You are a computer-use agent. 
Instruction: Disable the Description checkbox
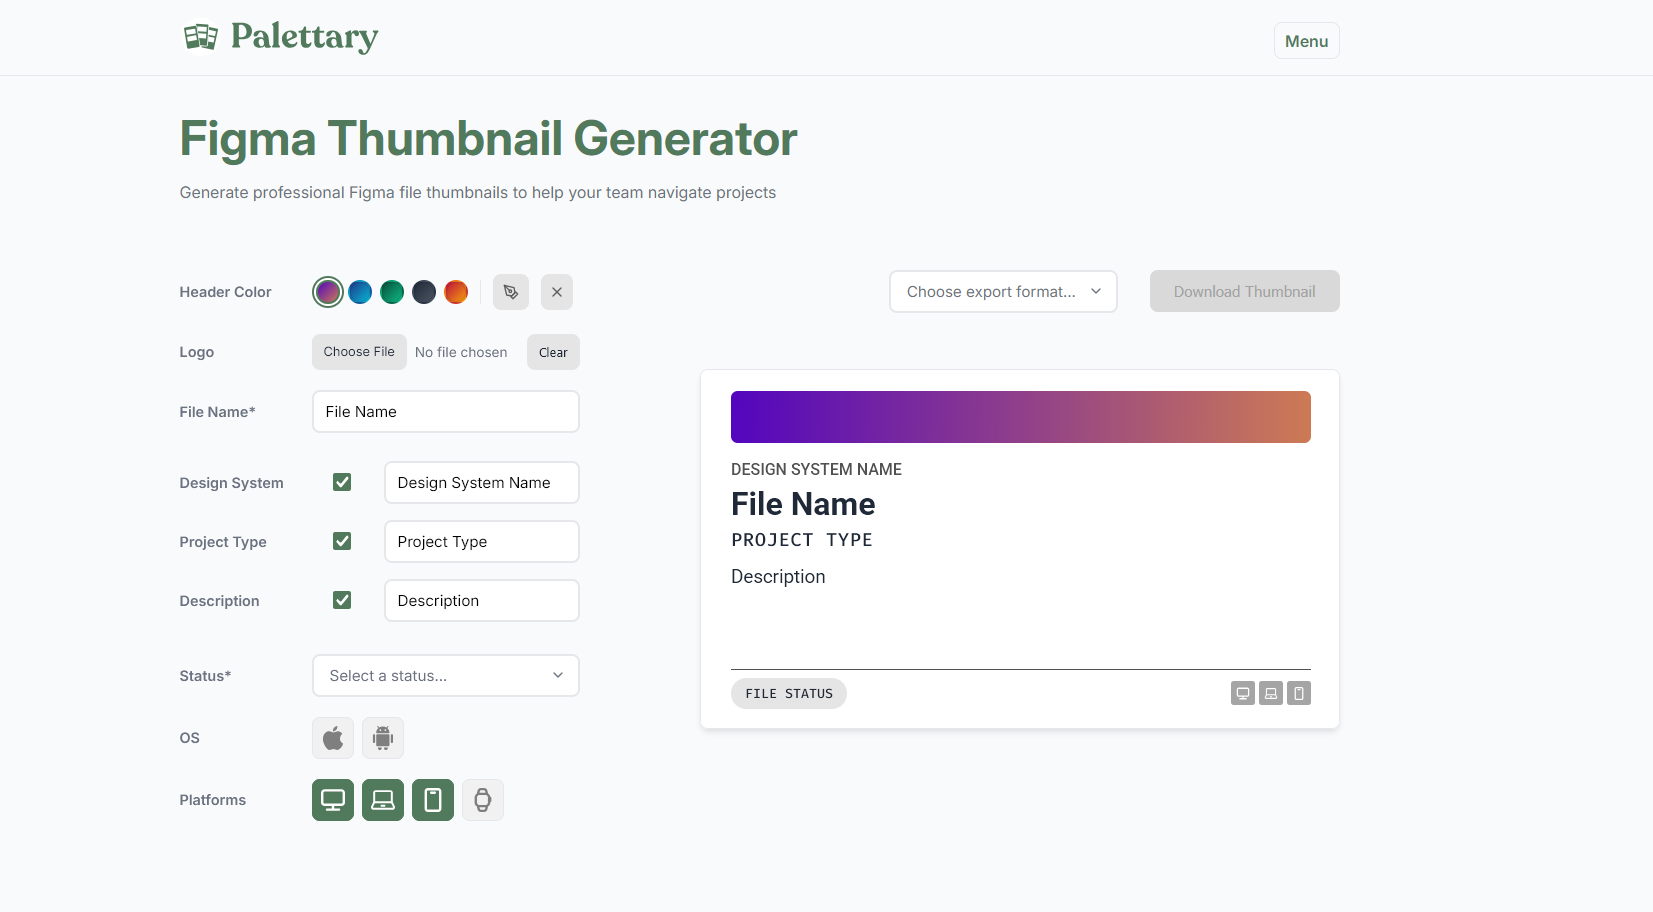tap(342, 599)
